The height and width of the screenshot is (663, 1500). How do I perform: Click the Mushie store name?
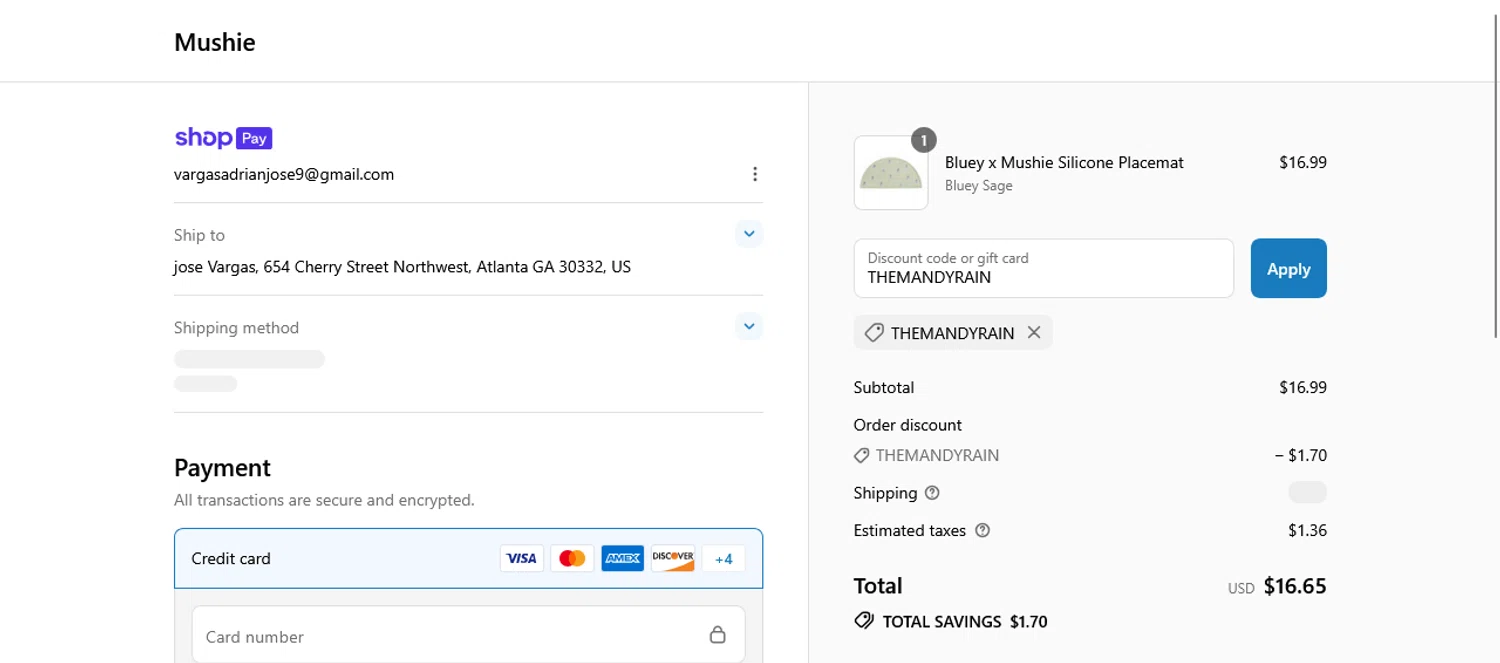215,42
